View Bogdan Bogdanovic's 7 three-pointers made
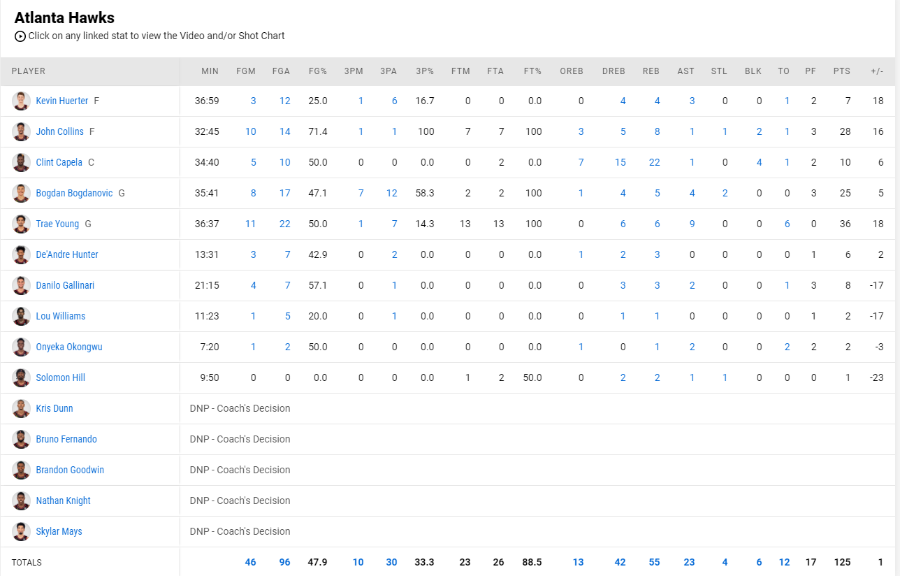The image size is (900, 576). 360,193
